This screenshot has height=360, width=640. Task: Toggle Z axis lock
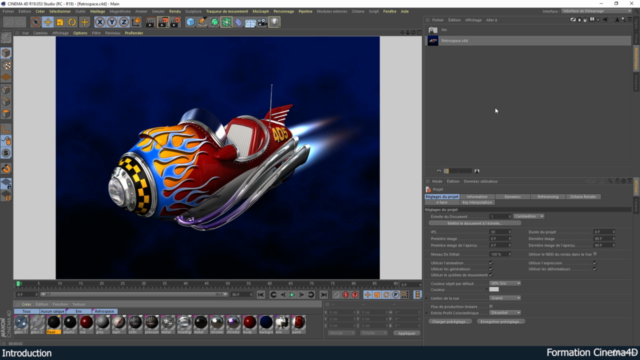pyautogui.click(x=124, y=22)
